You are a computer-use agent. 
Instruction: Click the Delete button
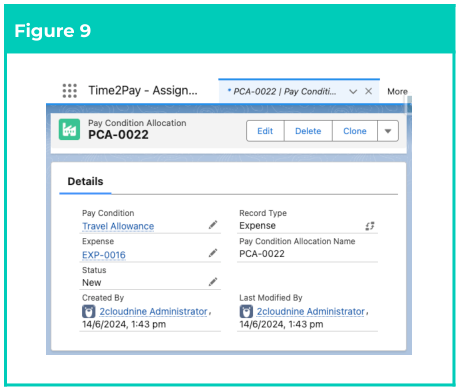coord(308,131)
